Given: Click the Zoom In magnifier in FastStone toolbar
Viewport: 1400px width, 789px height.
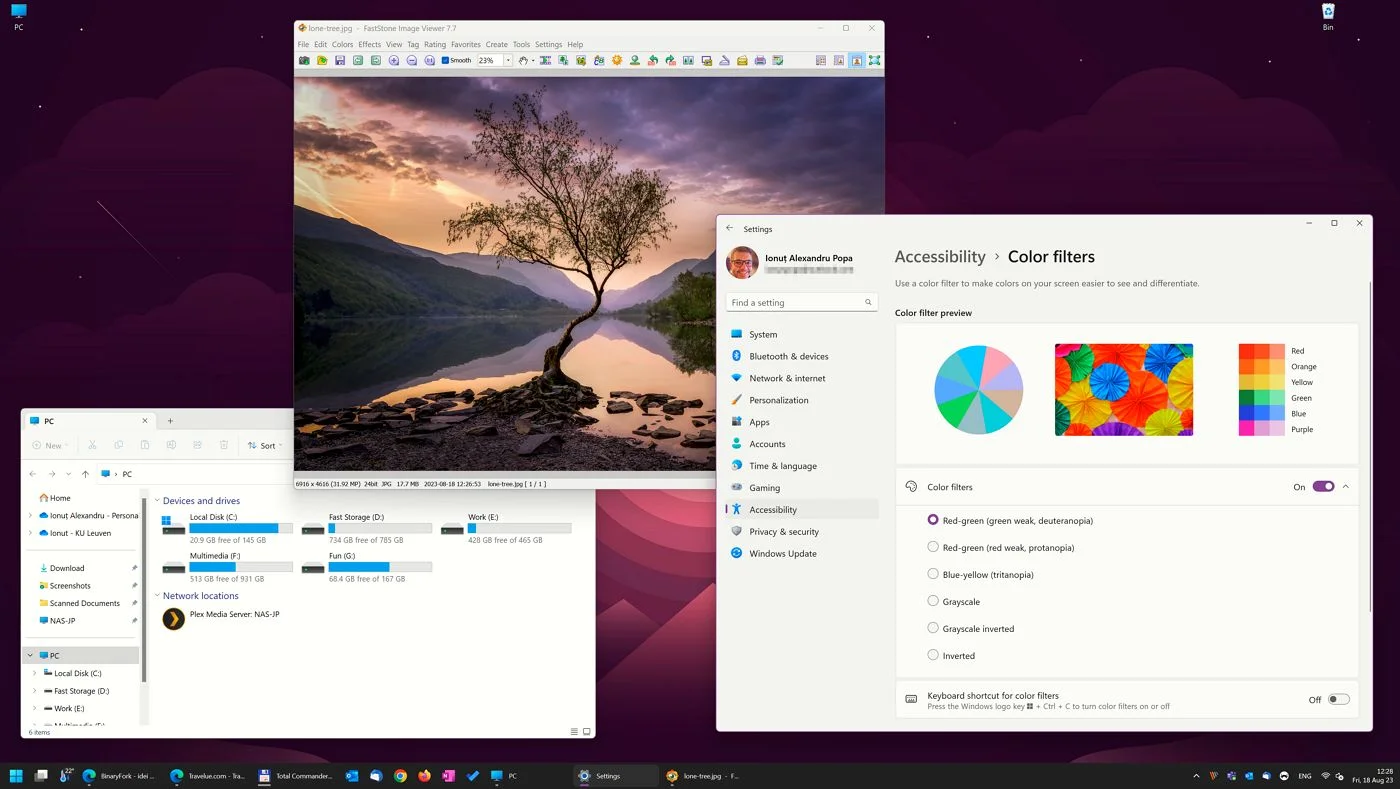Looking at the screenshot, I should pos(394,60).
